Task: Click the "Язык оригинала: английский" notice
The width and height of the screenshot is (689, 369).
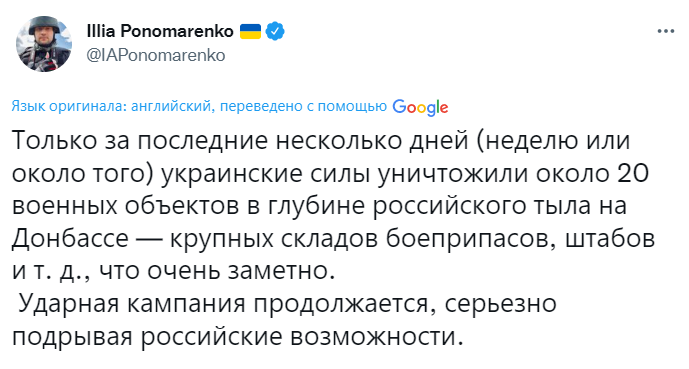Action: [x=111, y=106]
